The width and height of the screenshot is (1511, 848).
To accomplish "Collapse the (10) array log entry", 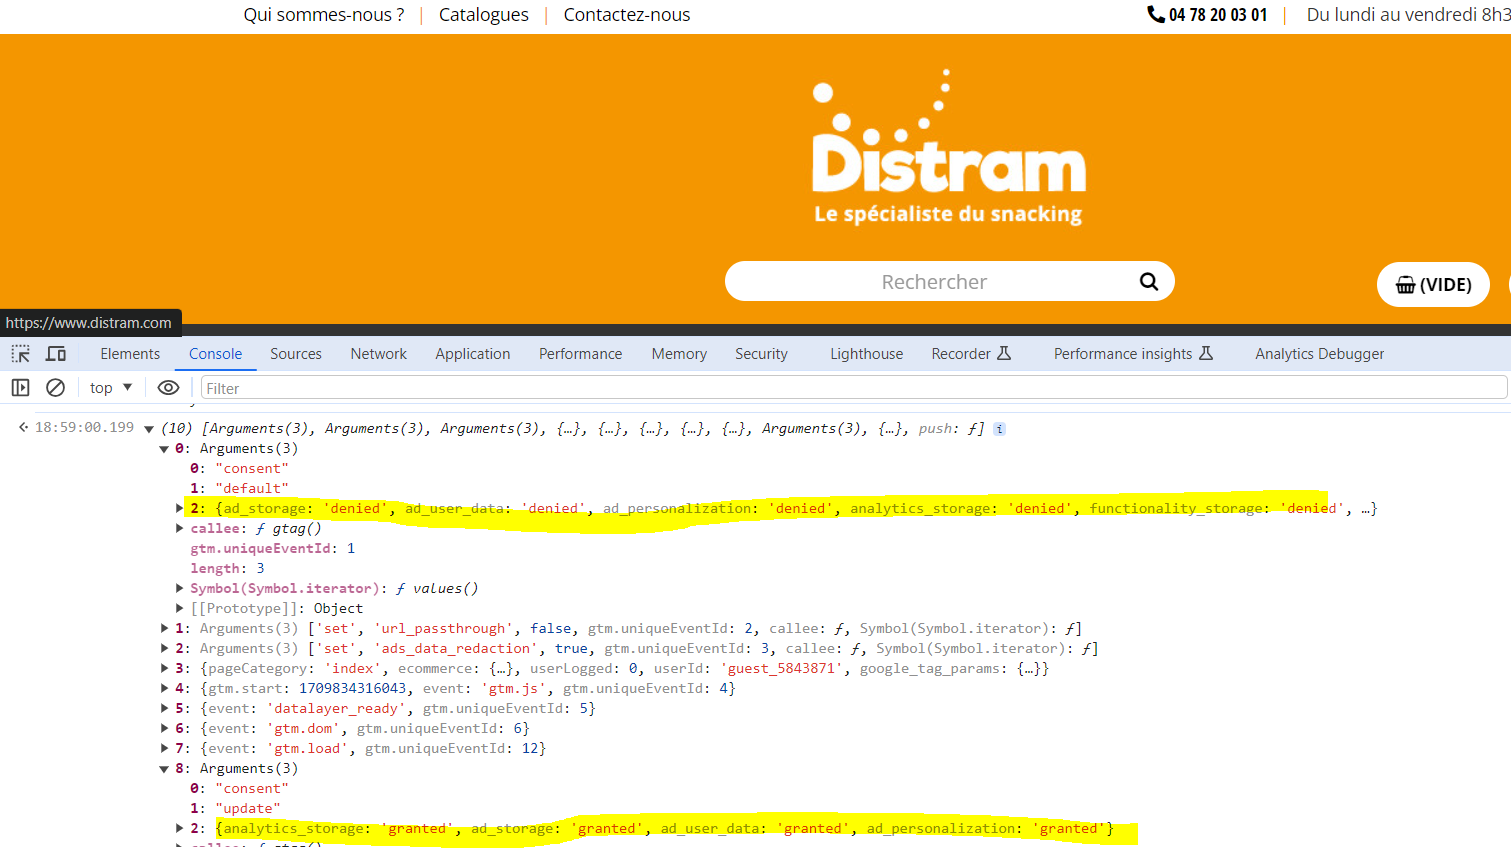I will (x=149, y=429).
